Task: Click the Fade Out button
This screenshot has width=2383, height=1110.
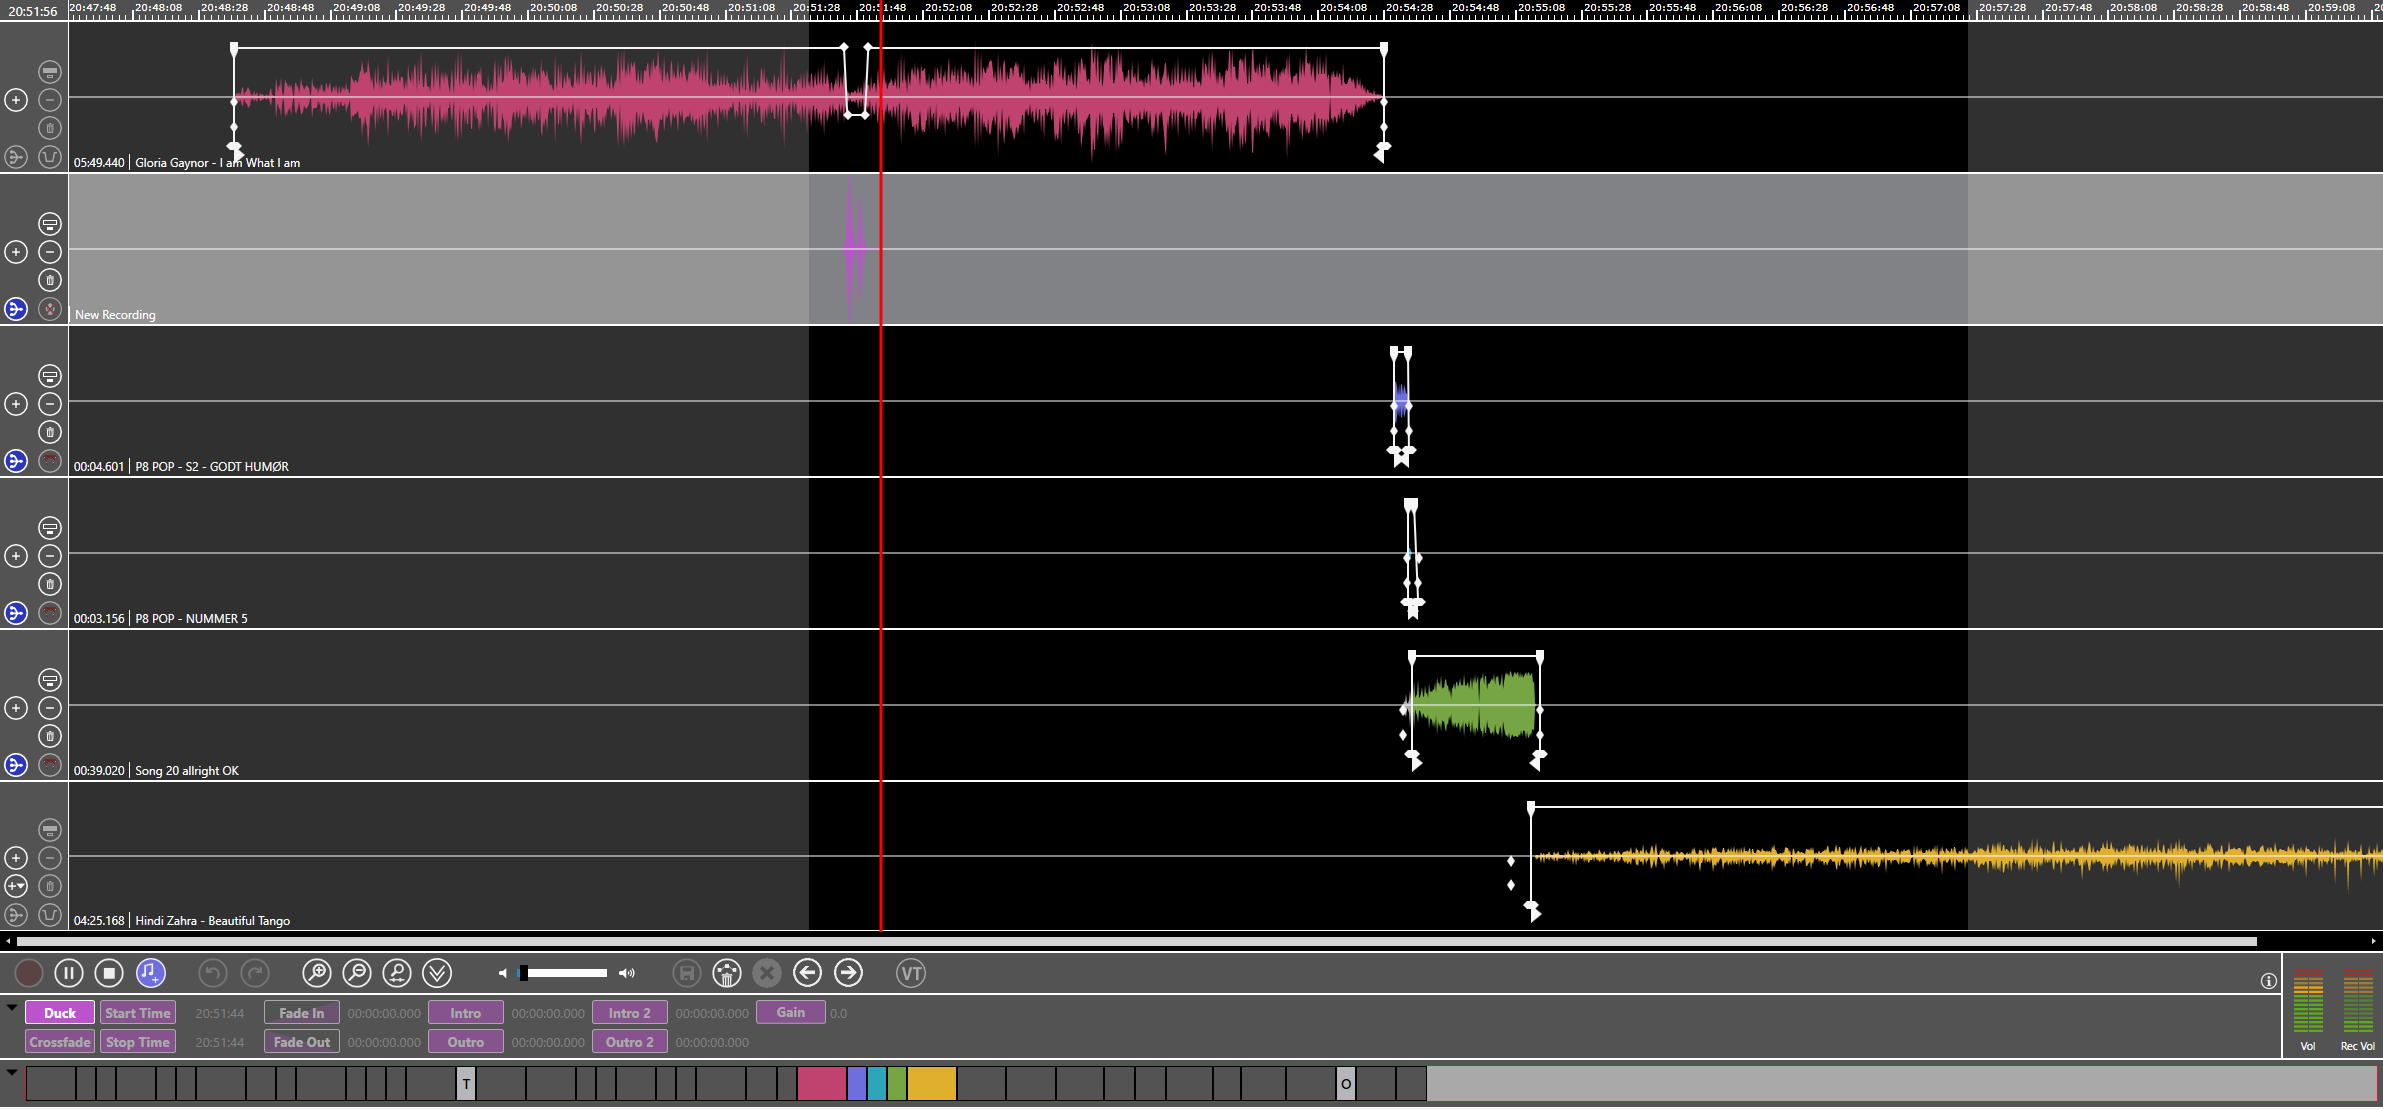Action: point(302,1042)
